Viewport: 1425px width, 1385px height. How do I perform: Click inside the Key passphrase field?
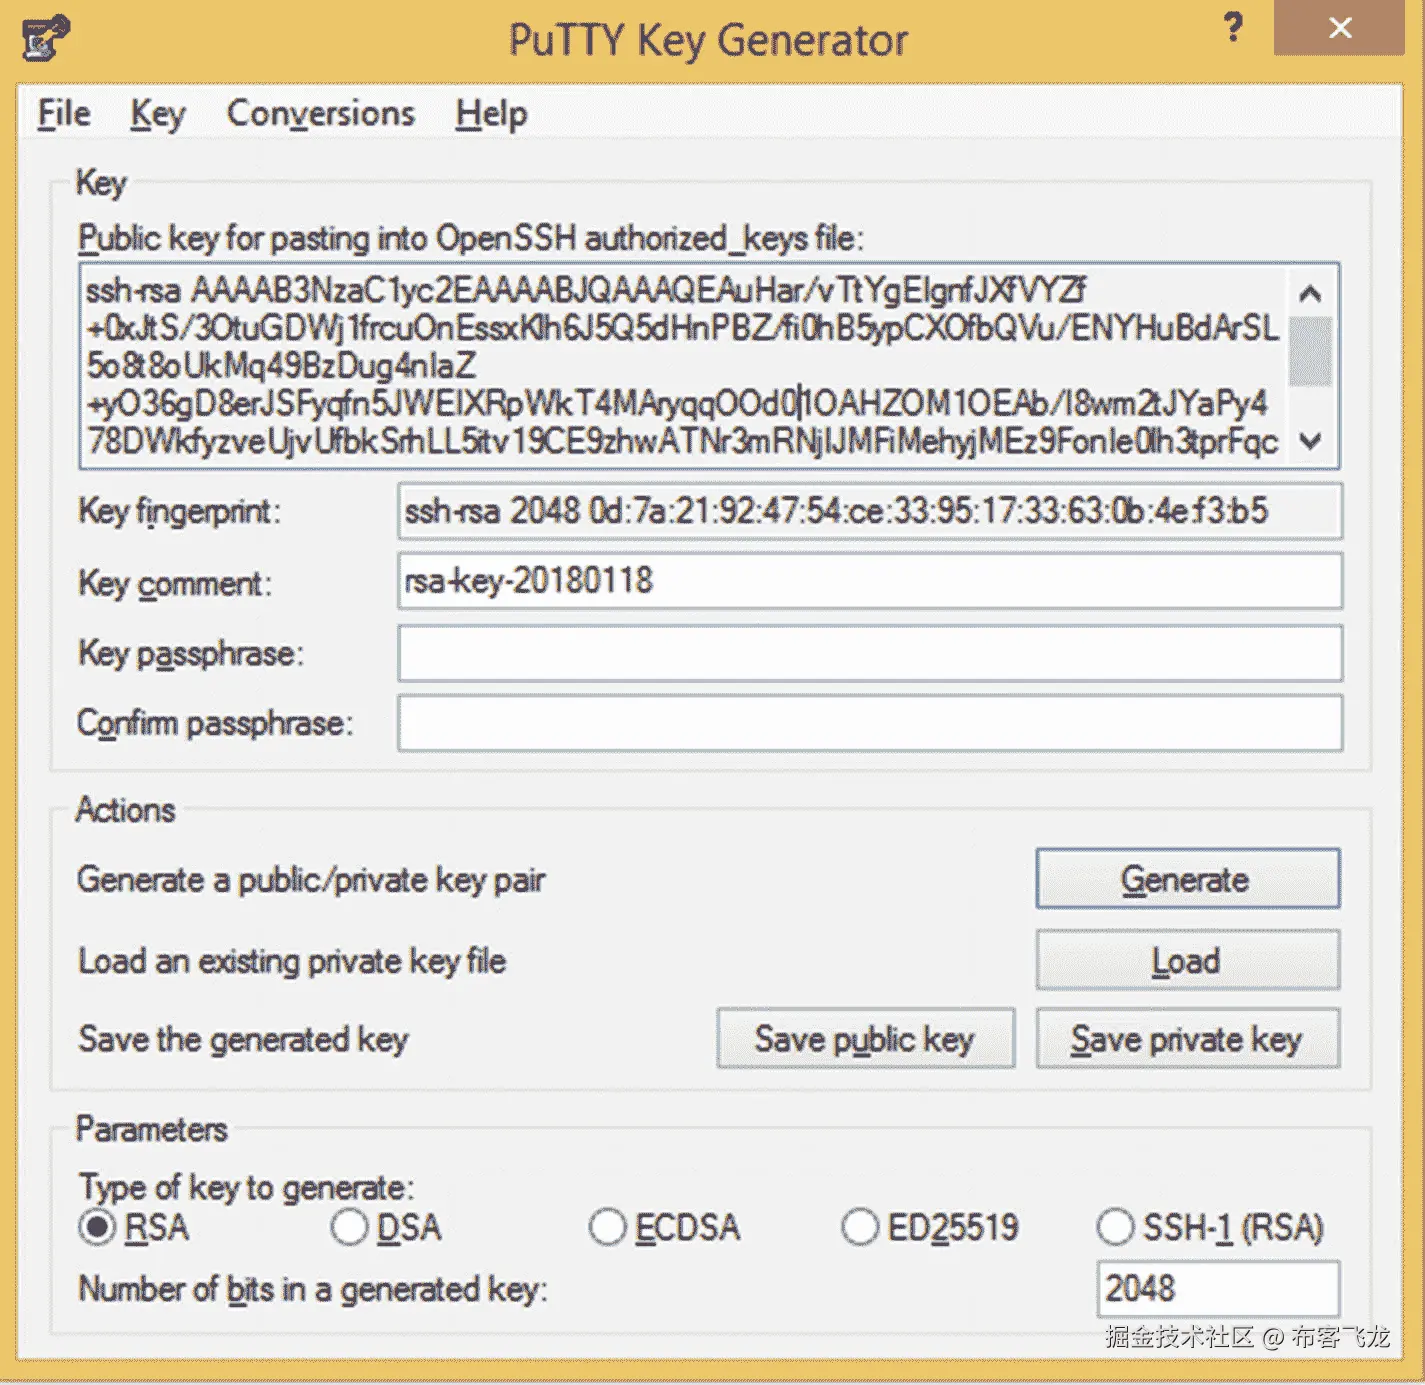point(870,653)
